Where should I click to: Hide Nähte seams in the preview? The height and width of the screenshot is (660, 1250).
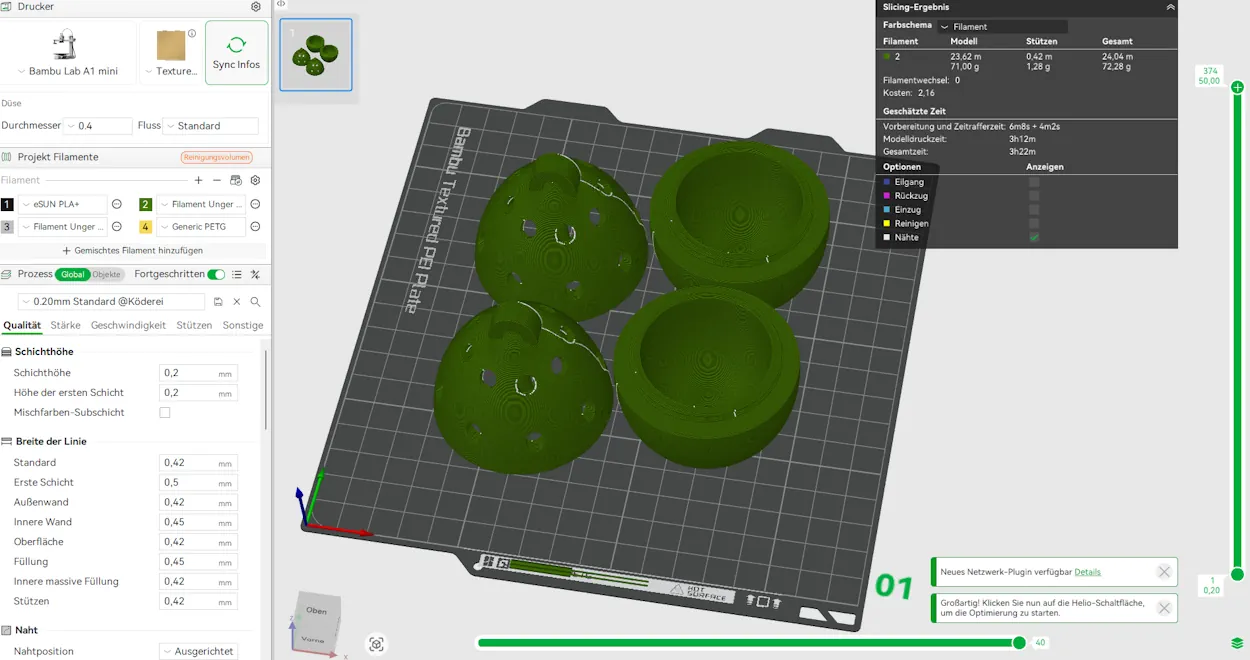tap(1034, 237)
